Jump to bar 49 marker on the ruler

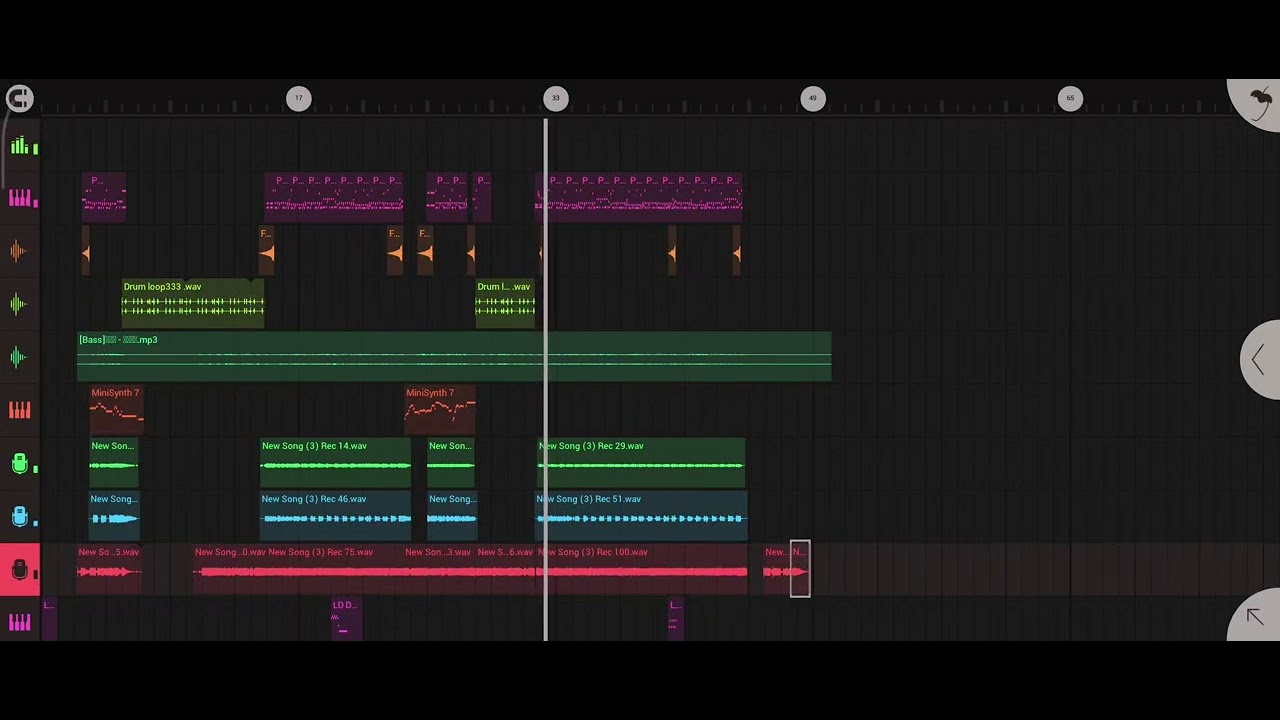point(812,98)
